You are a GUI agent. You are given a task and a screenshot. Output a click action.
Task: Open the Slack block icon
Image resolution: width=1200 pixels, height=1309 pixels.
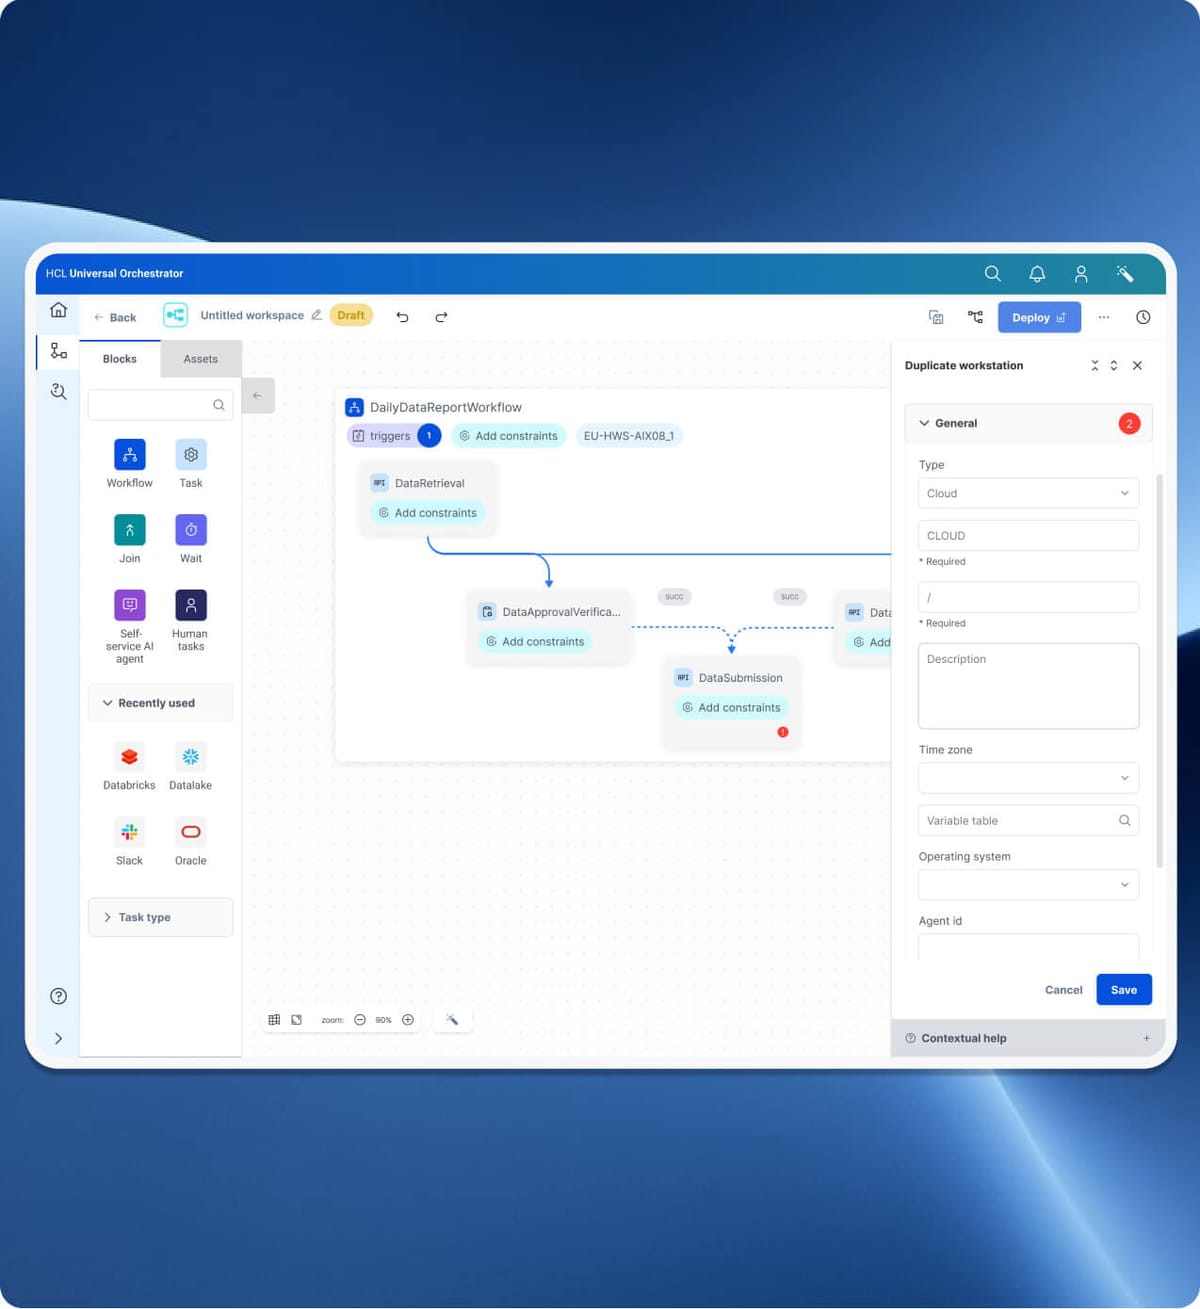pos(129,831)
